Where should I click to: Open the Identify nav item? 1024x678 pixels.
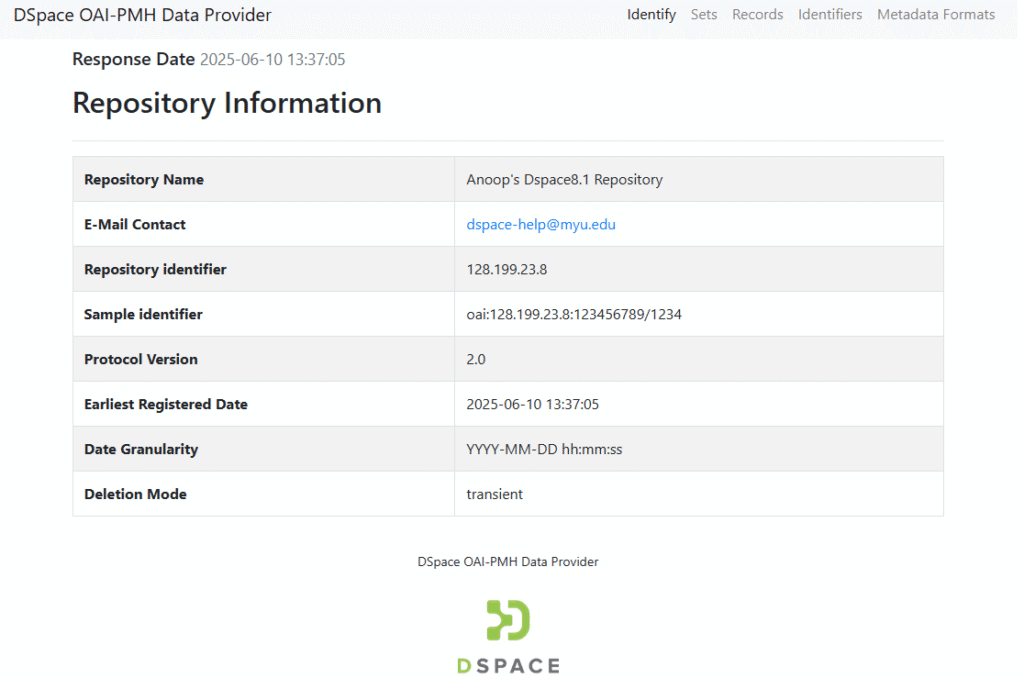tap(651, 14)
